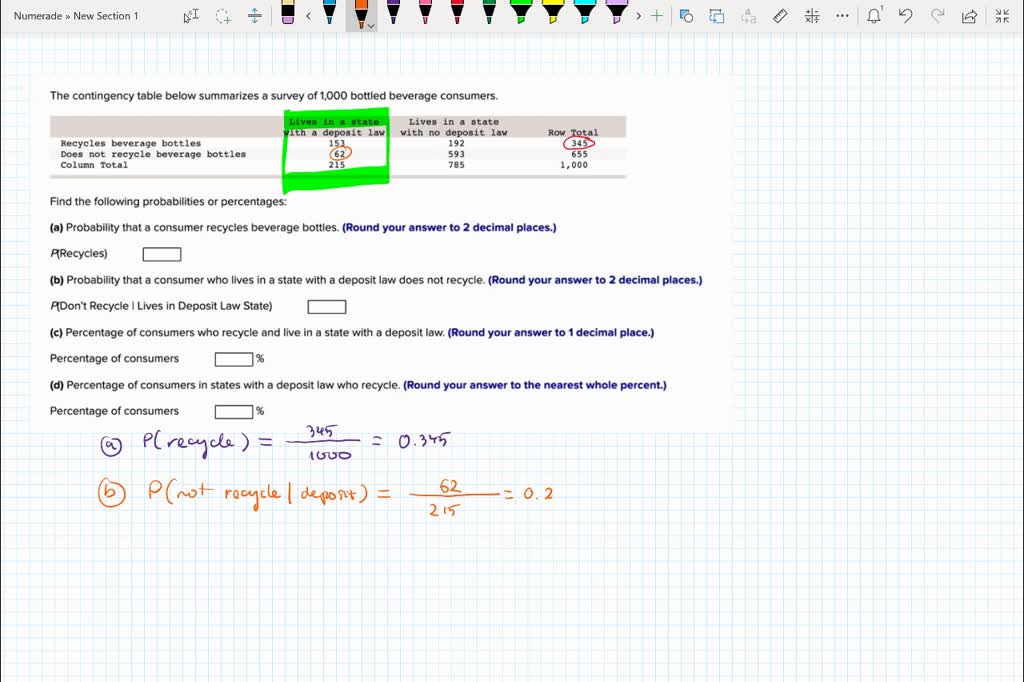Viewport: 1024px width, 682px height.
Task: Open the ruler tool
Action: tap(779, 16)
